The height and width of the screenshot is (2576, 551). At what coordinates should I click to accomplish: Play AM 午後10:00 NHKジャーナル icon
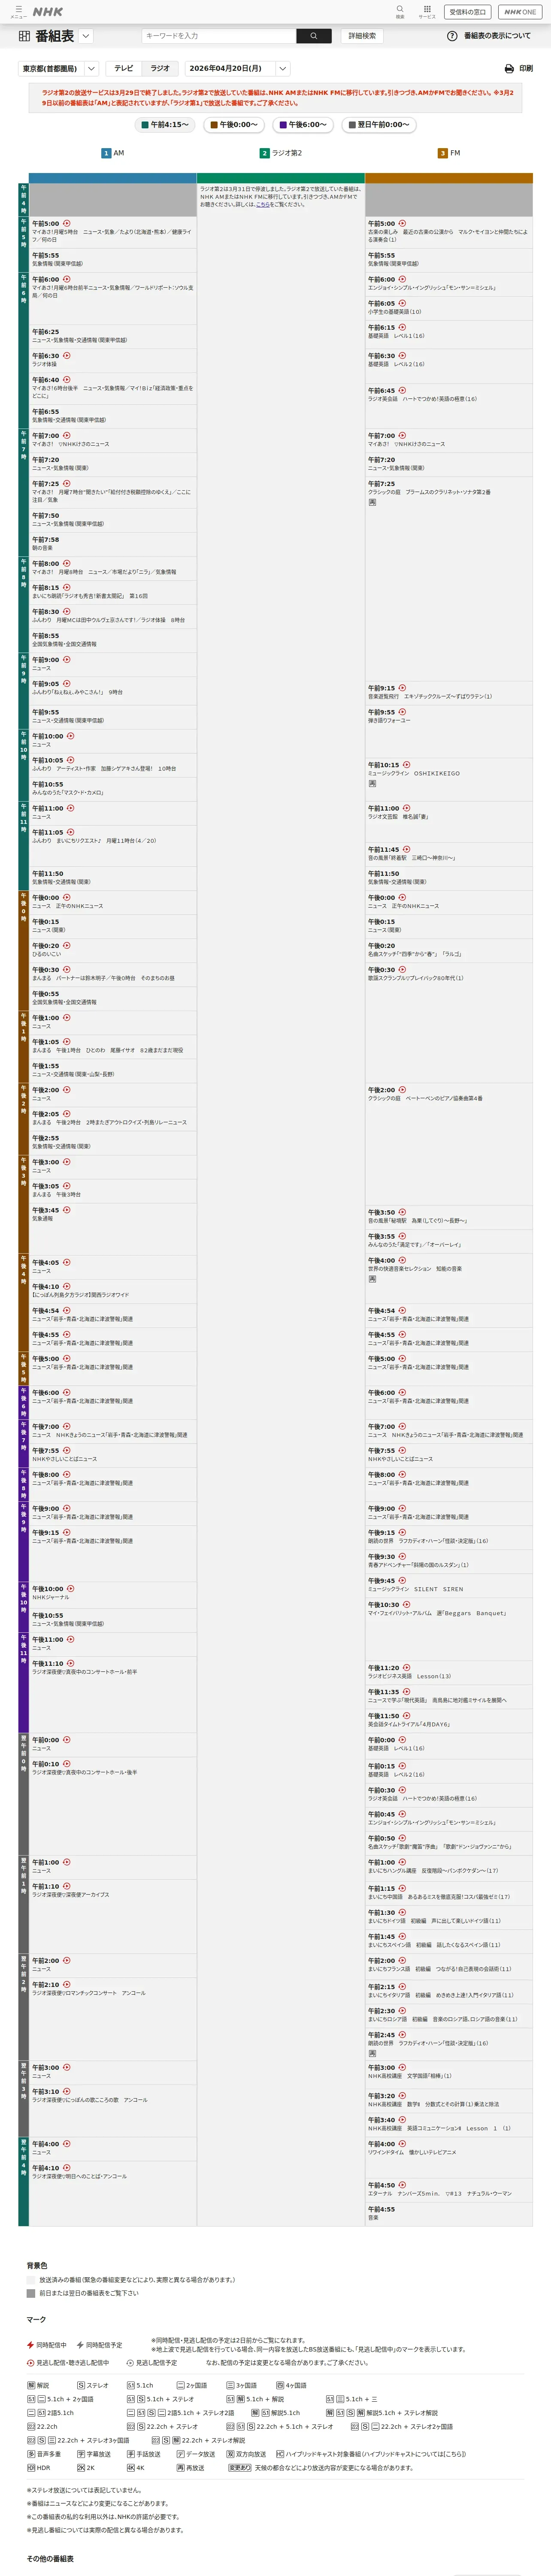coord(70,1588)
